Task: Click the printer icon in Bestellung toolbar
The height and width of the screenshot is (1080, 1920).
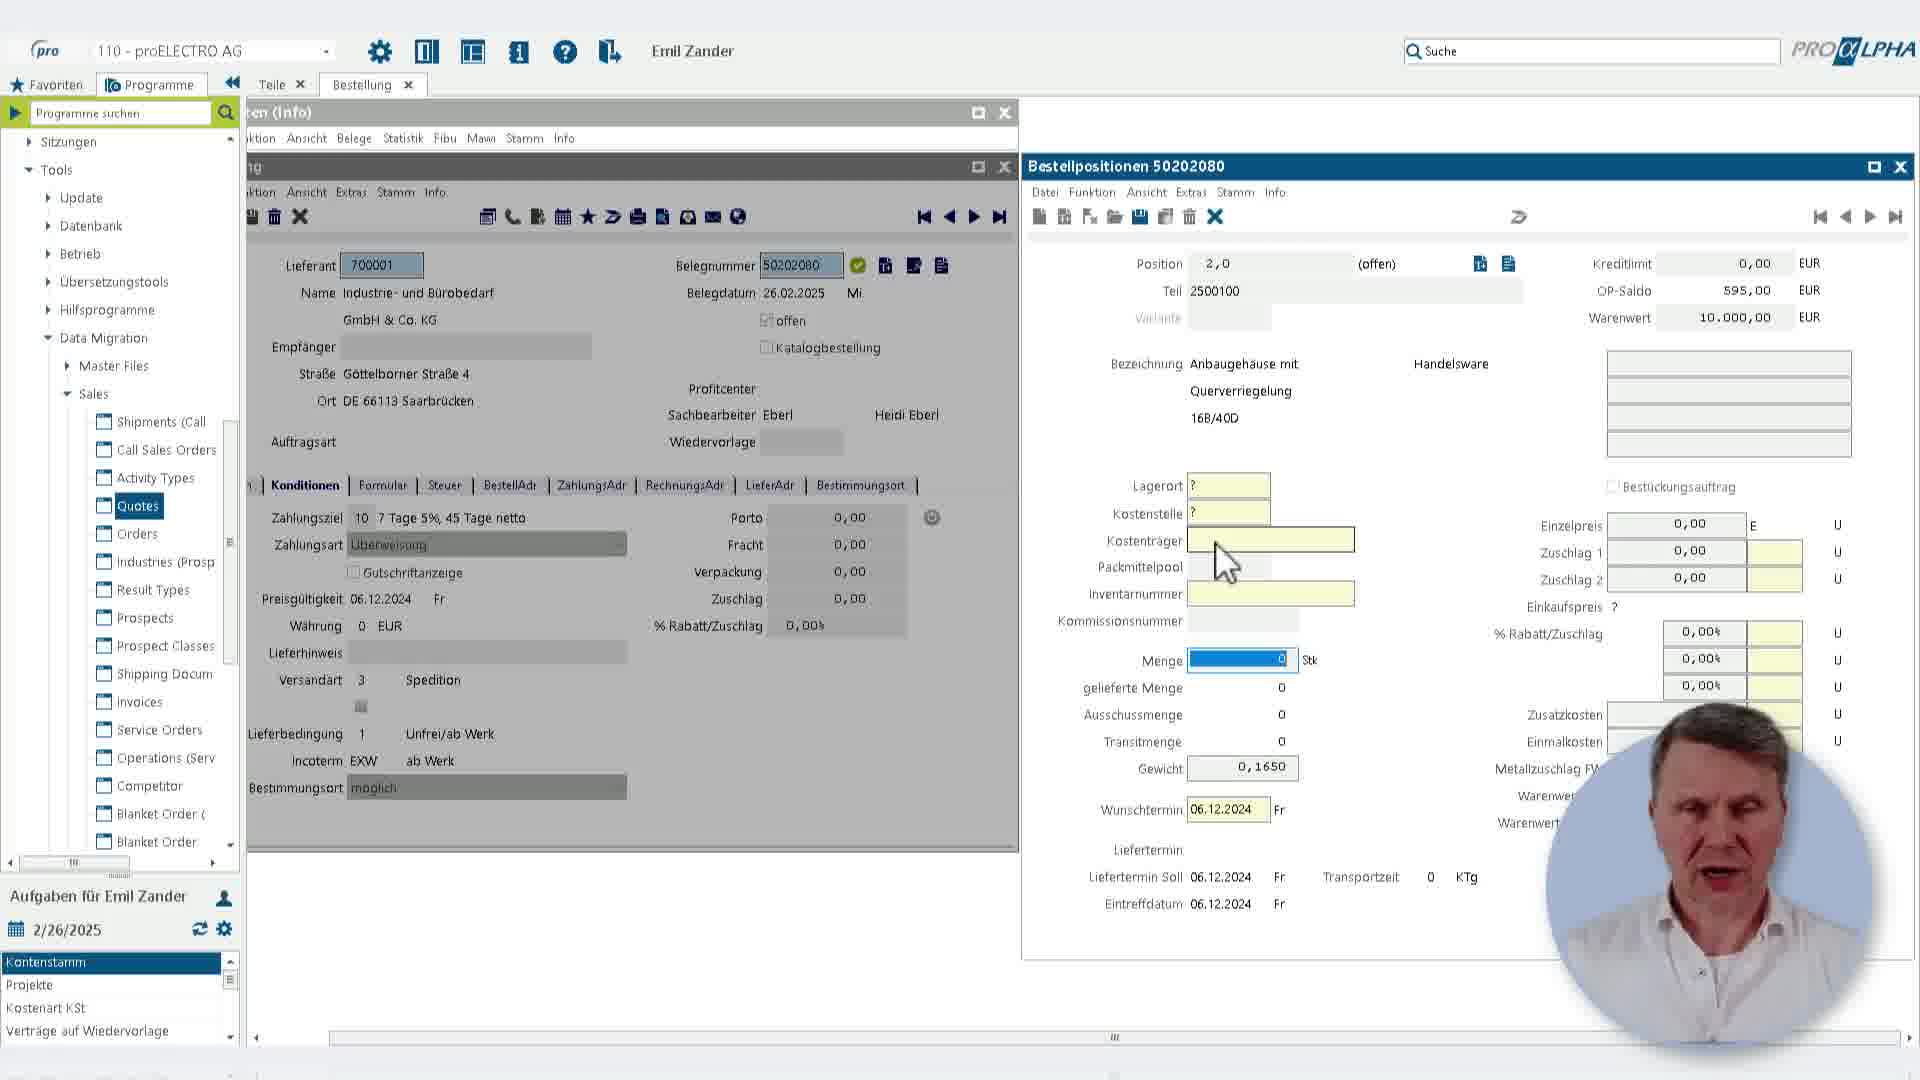Action: (638, 217)
